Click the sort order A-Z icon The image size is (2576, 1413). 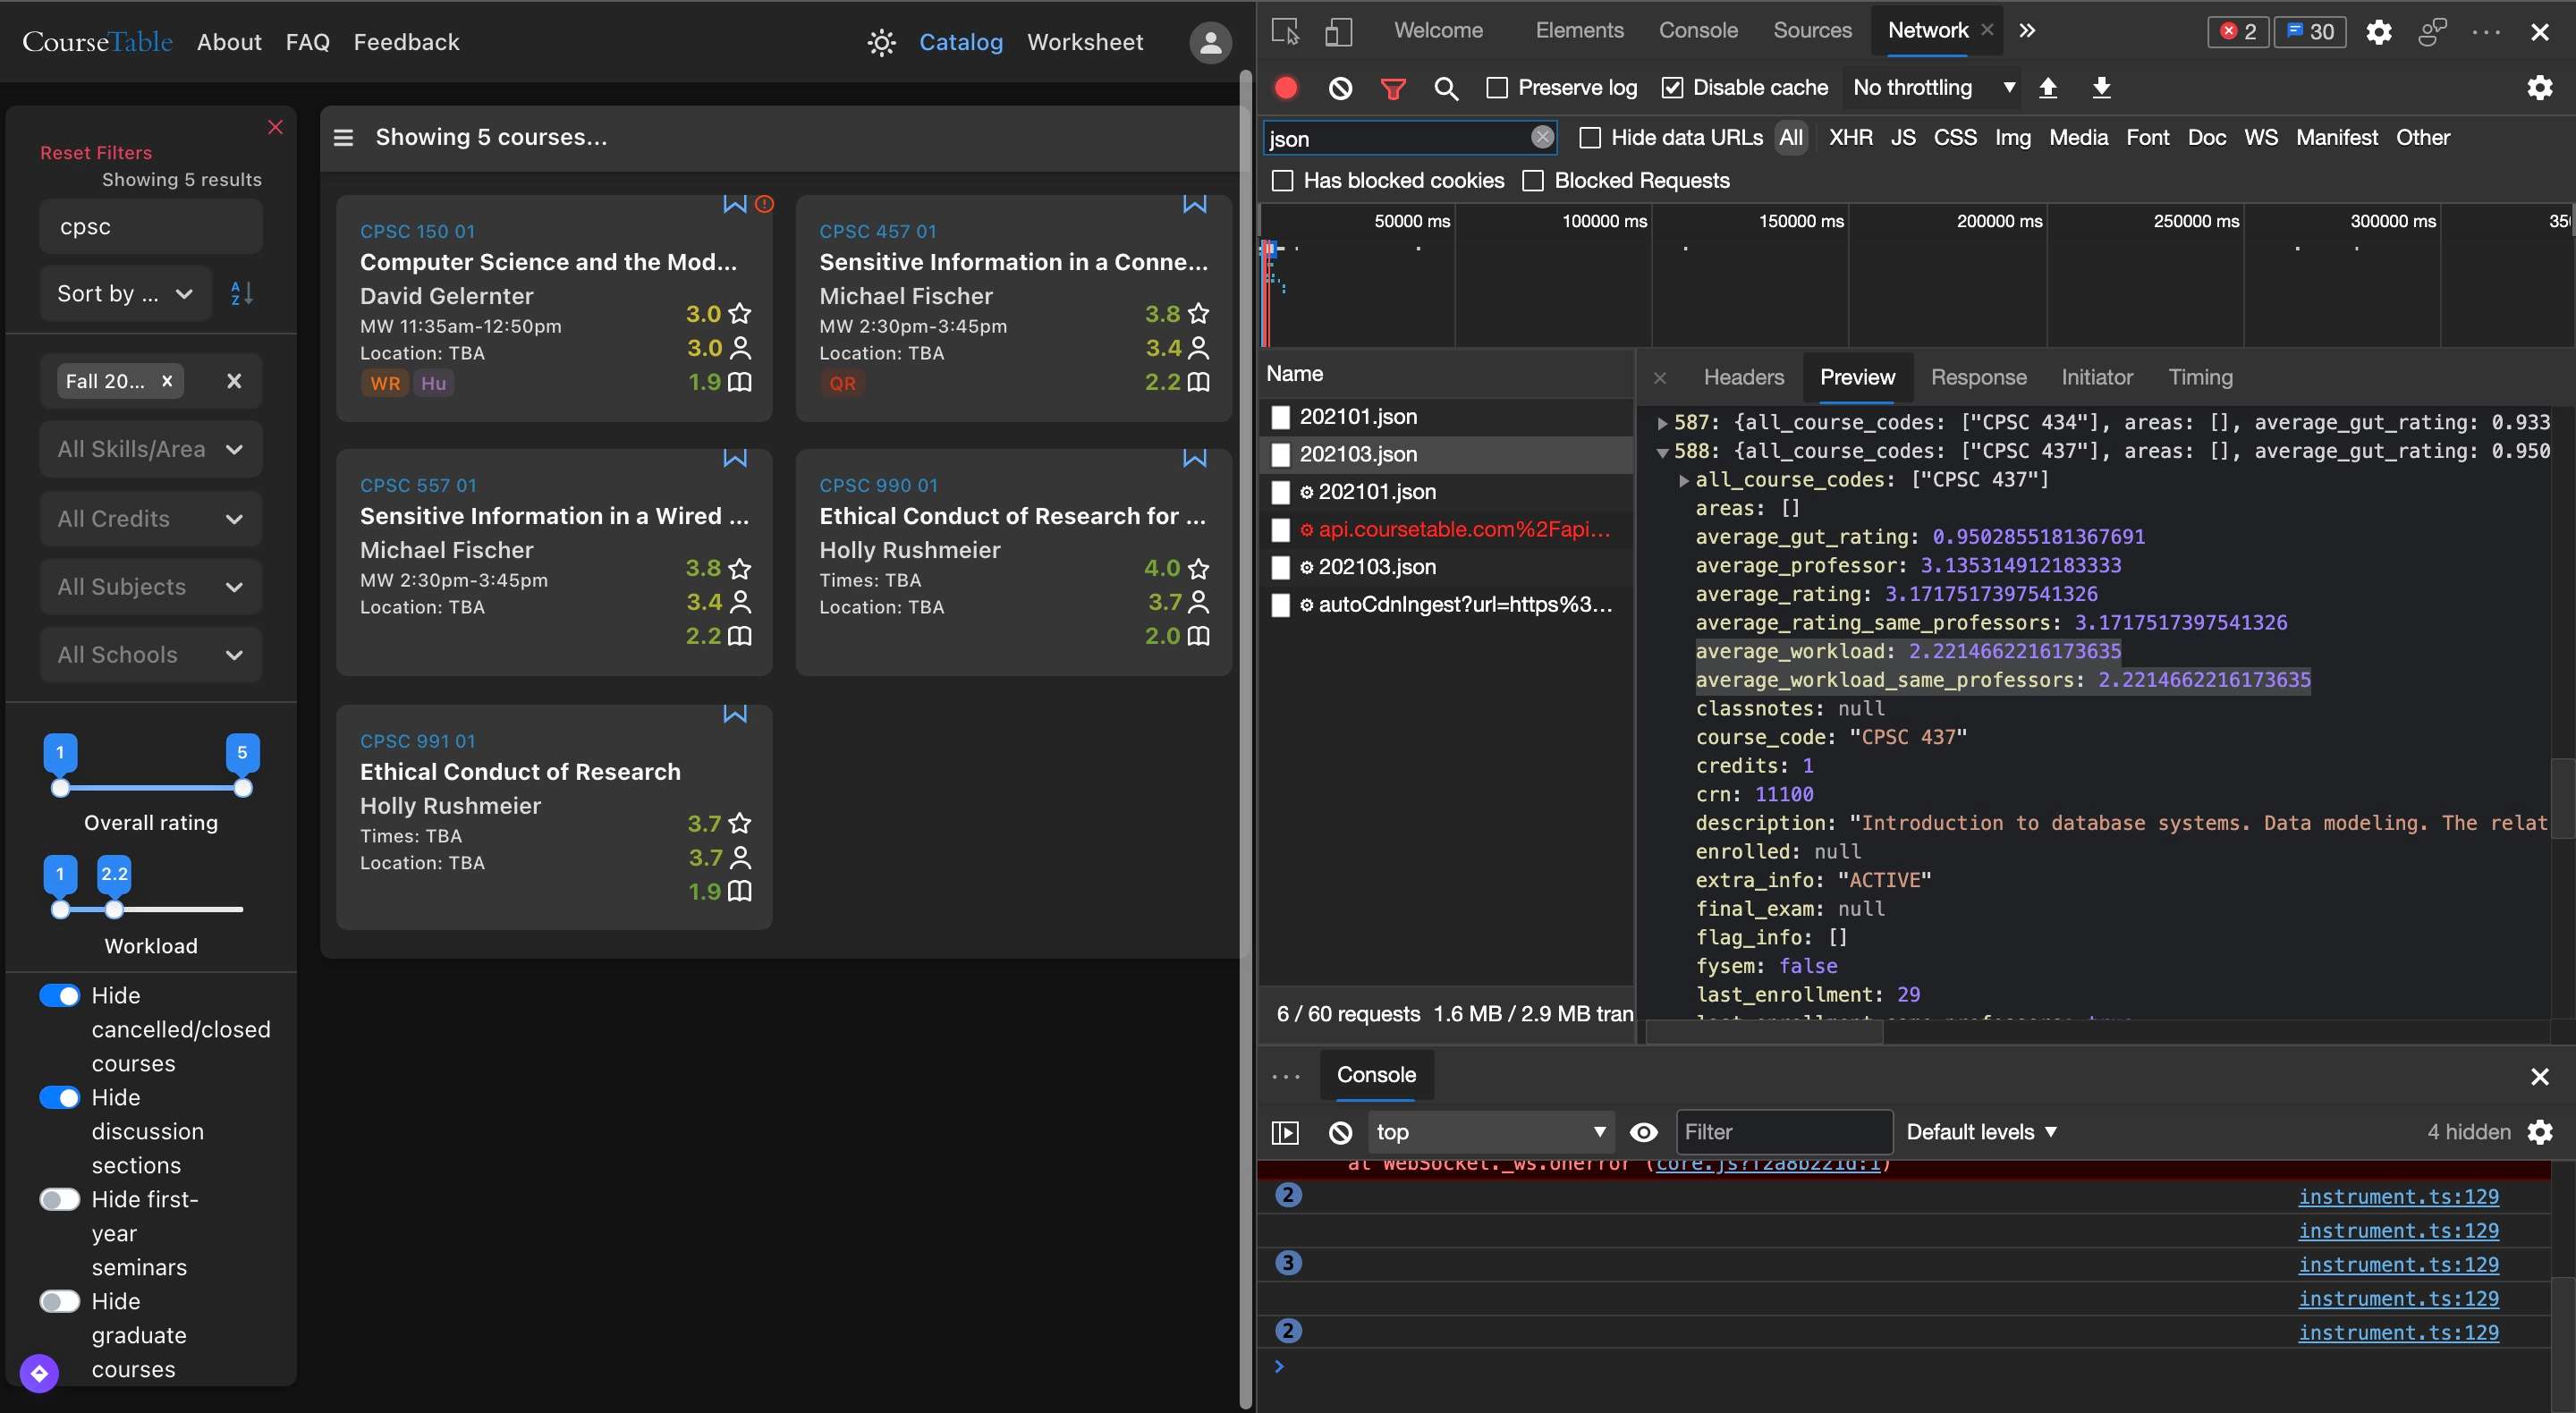click(x=241, y=293)
